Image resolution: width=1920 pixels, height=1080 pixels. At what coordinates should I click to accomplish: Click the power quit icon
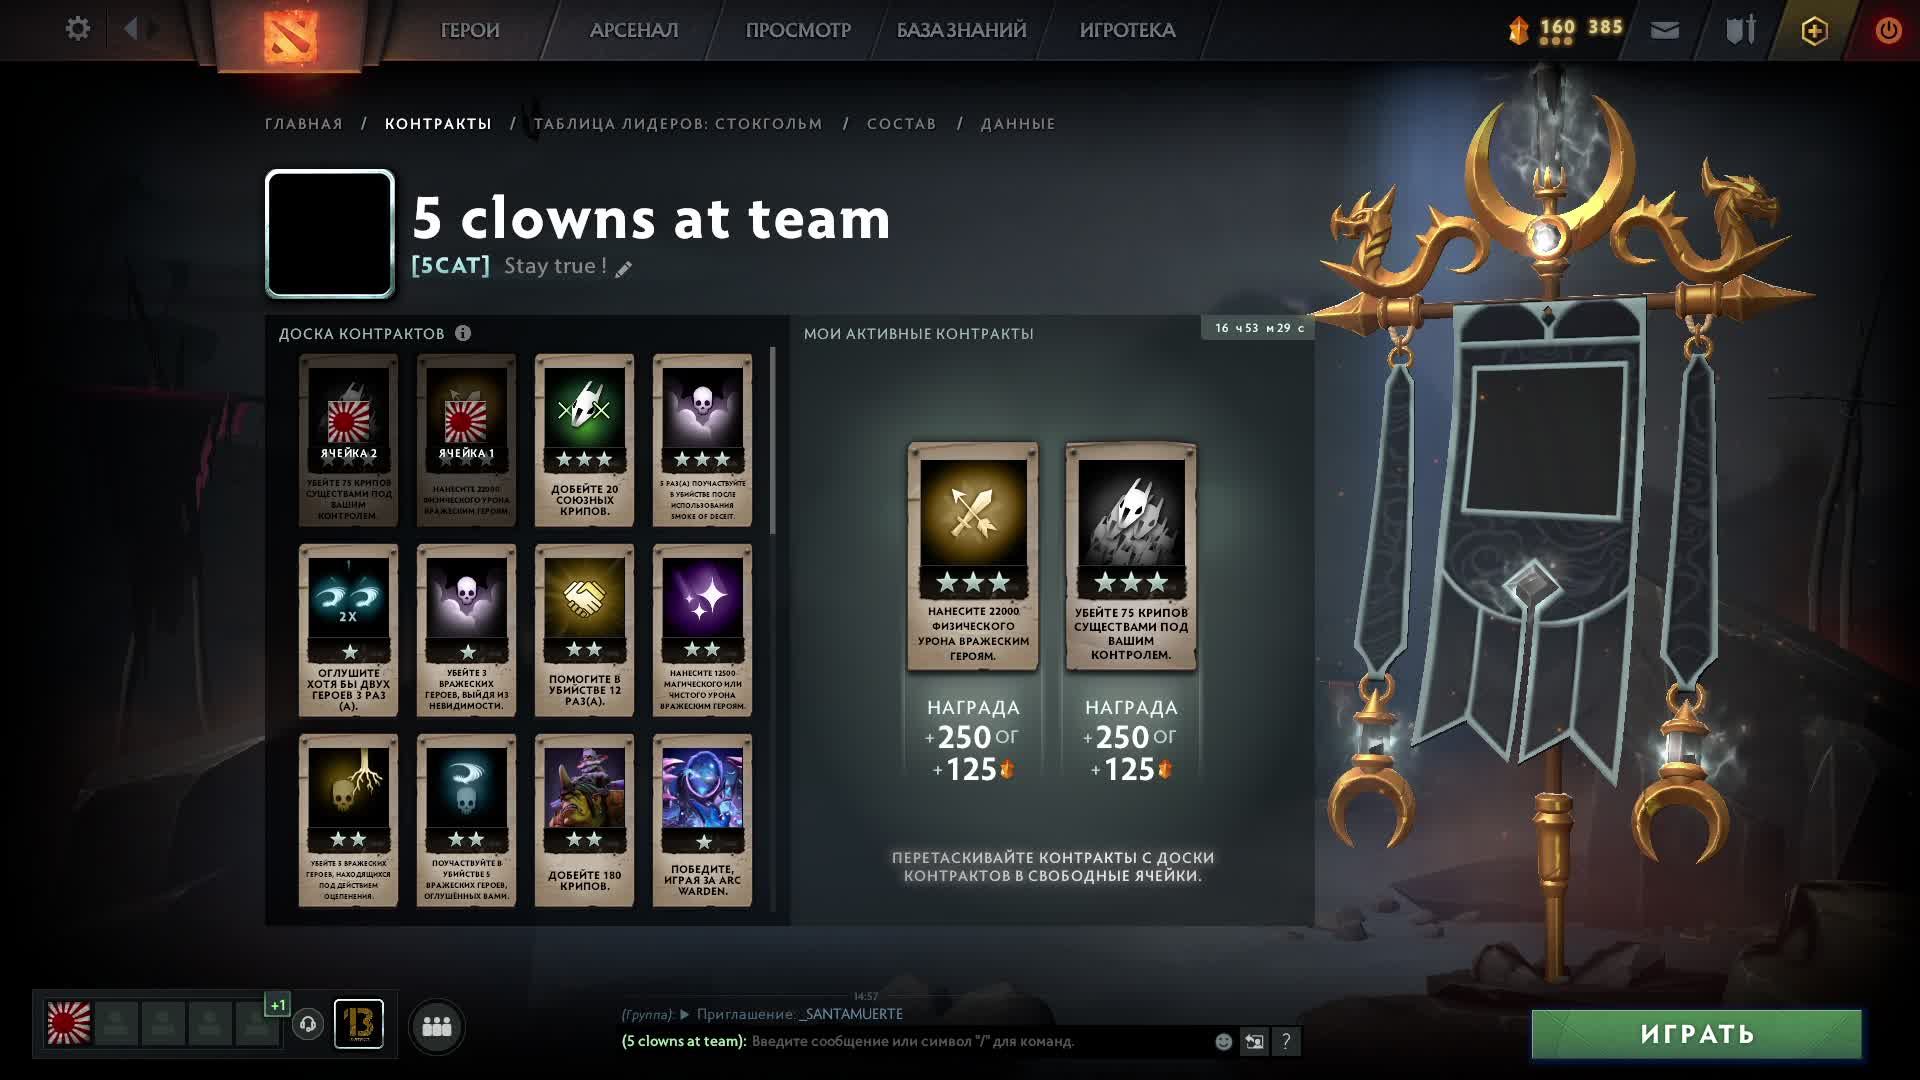(x=1888, y=30)
